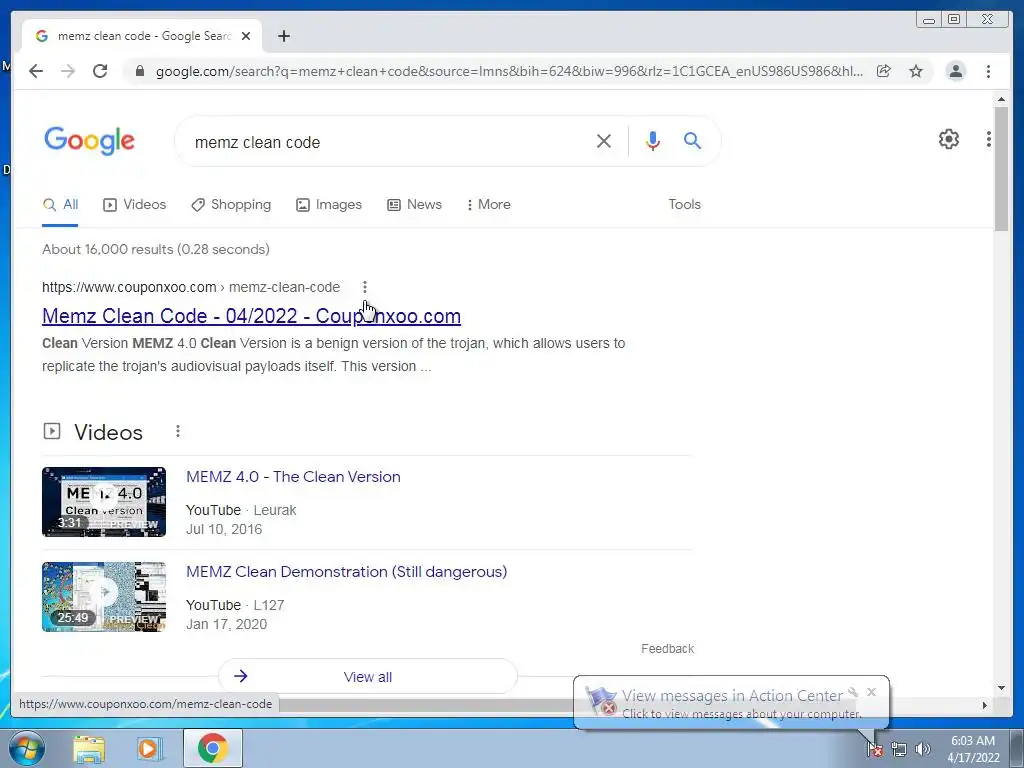Close the Action Center notification balloon
Image resolution: width=1024 pixels, height=768 pixels.
coord(871,692)
